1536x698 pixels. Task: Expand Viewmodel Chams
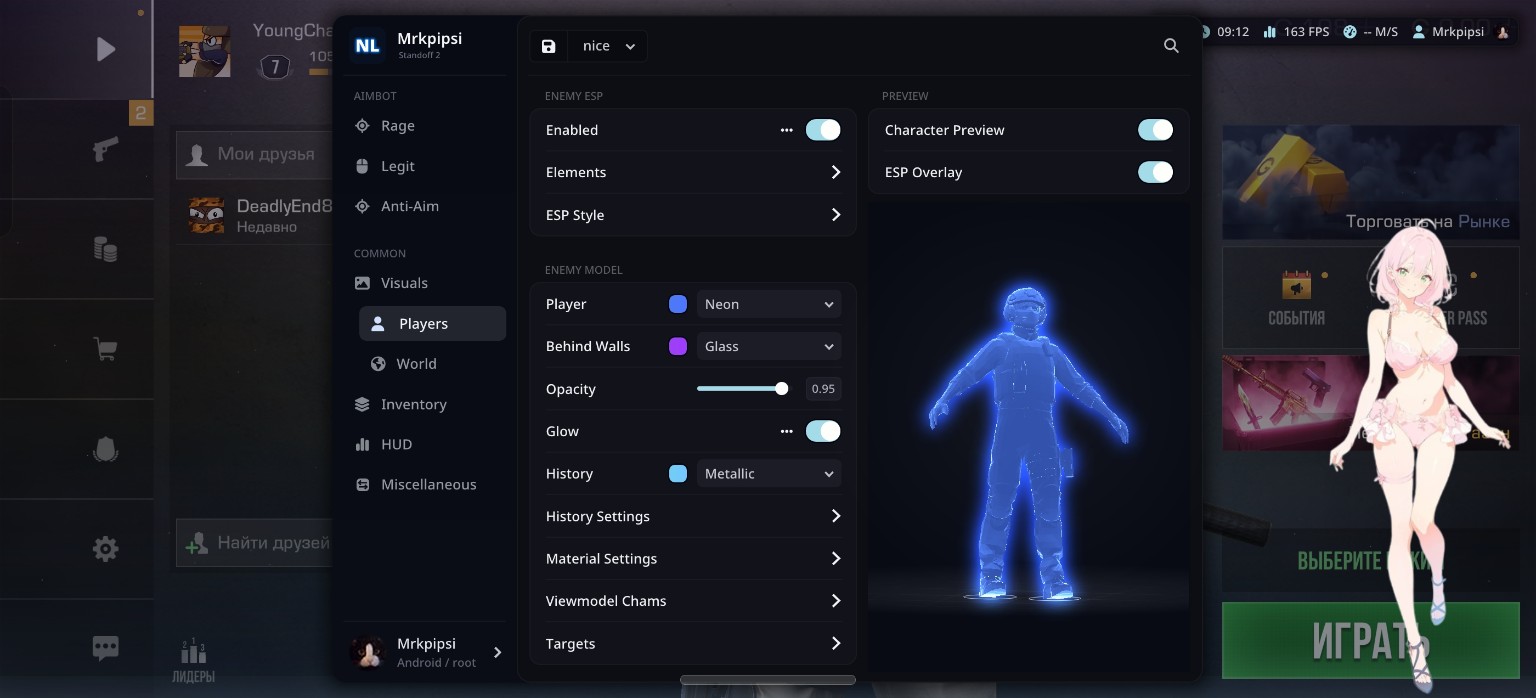[693, 601]
